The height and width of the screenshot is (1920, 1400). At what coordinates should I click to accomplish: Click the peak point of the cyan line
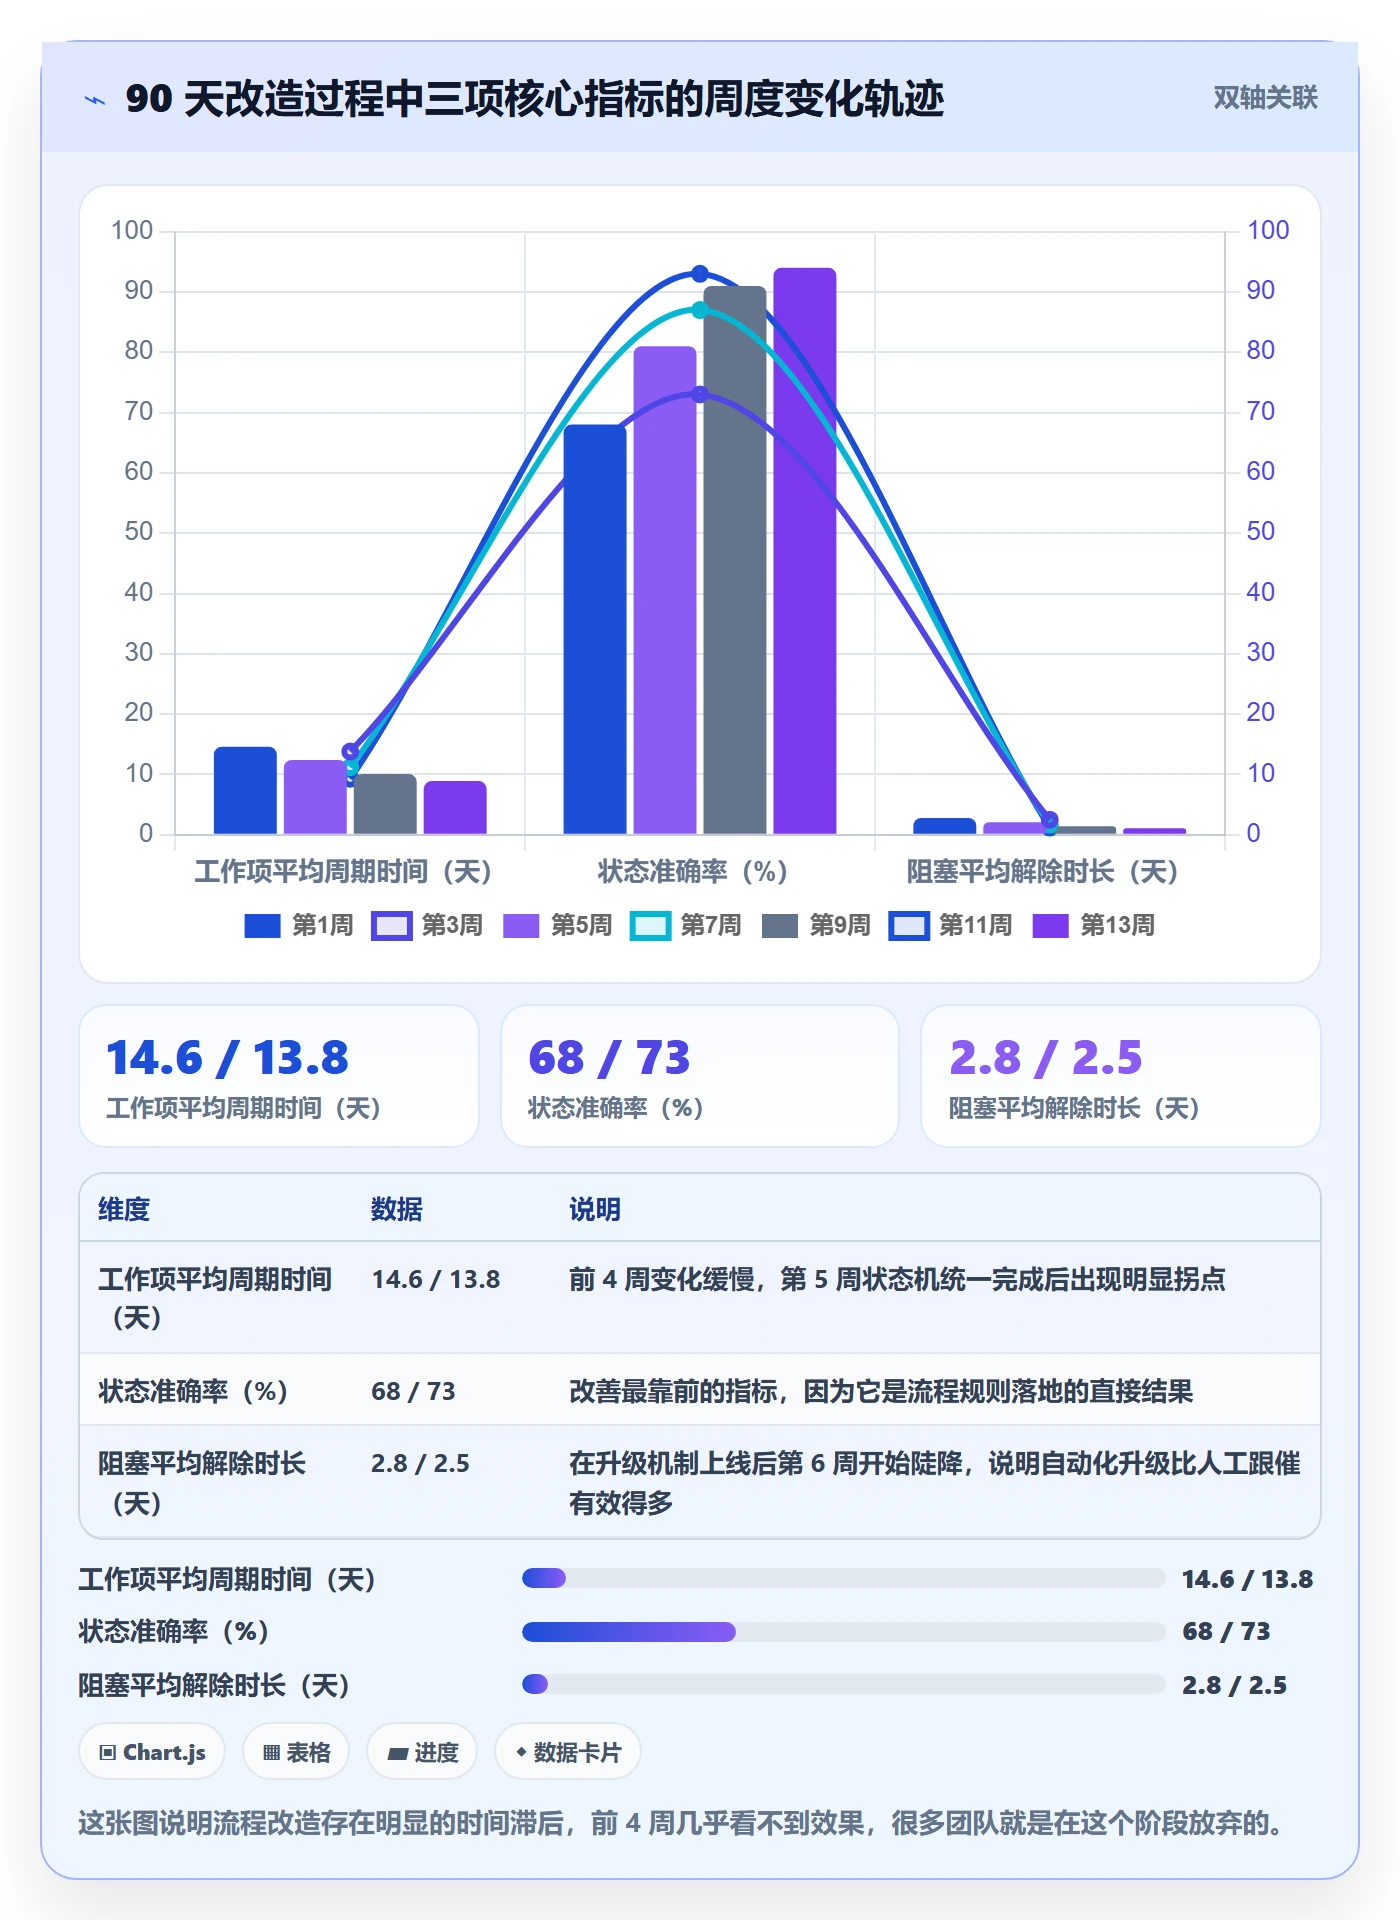tap(700, 310)
